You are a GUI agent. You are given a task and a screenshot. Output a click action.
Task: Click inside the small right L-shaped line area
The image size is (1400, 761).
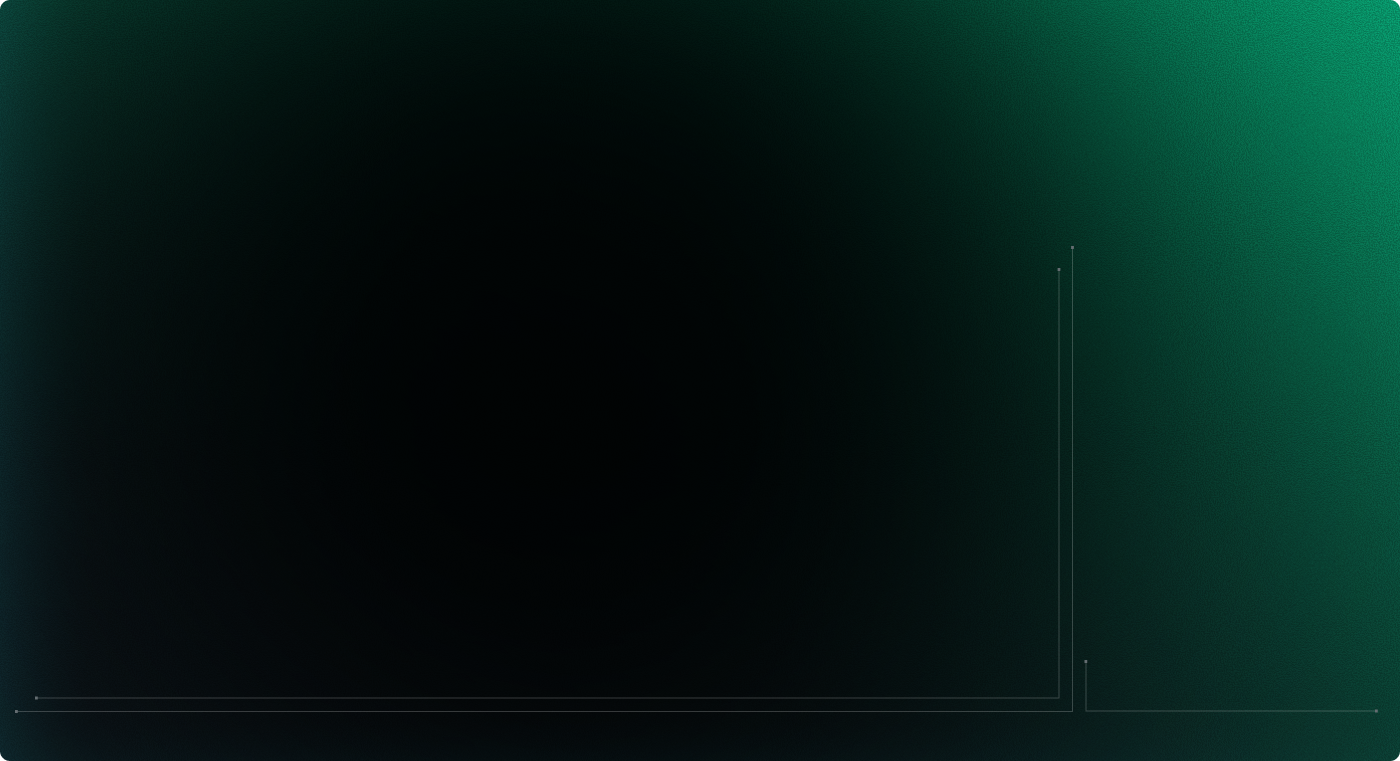1230,686
